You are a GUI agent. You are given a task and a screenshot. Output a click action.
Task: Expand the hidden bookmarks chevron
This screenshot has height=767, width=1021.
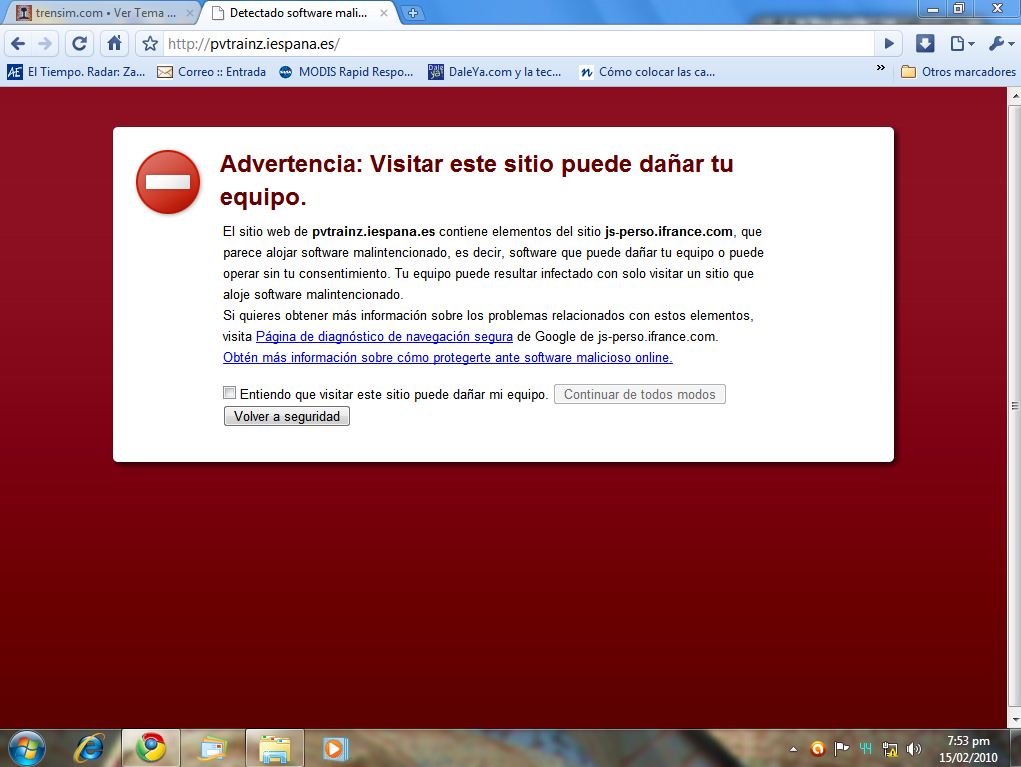click(x=880, y=69)
